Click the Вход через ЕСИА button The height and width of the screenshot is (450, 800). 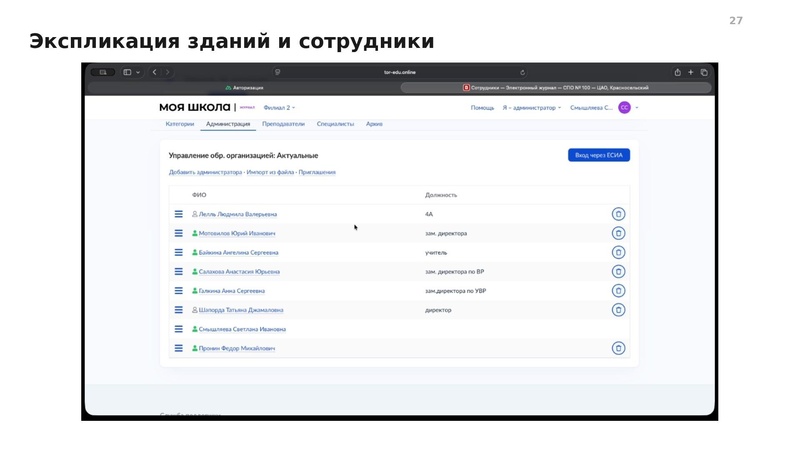599,155
